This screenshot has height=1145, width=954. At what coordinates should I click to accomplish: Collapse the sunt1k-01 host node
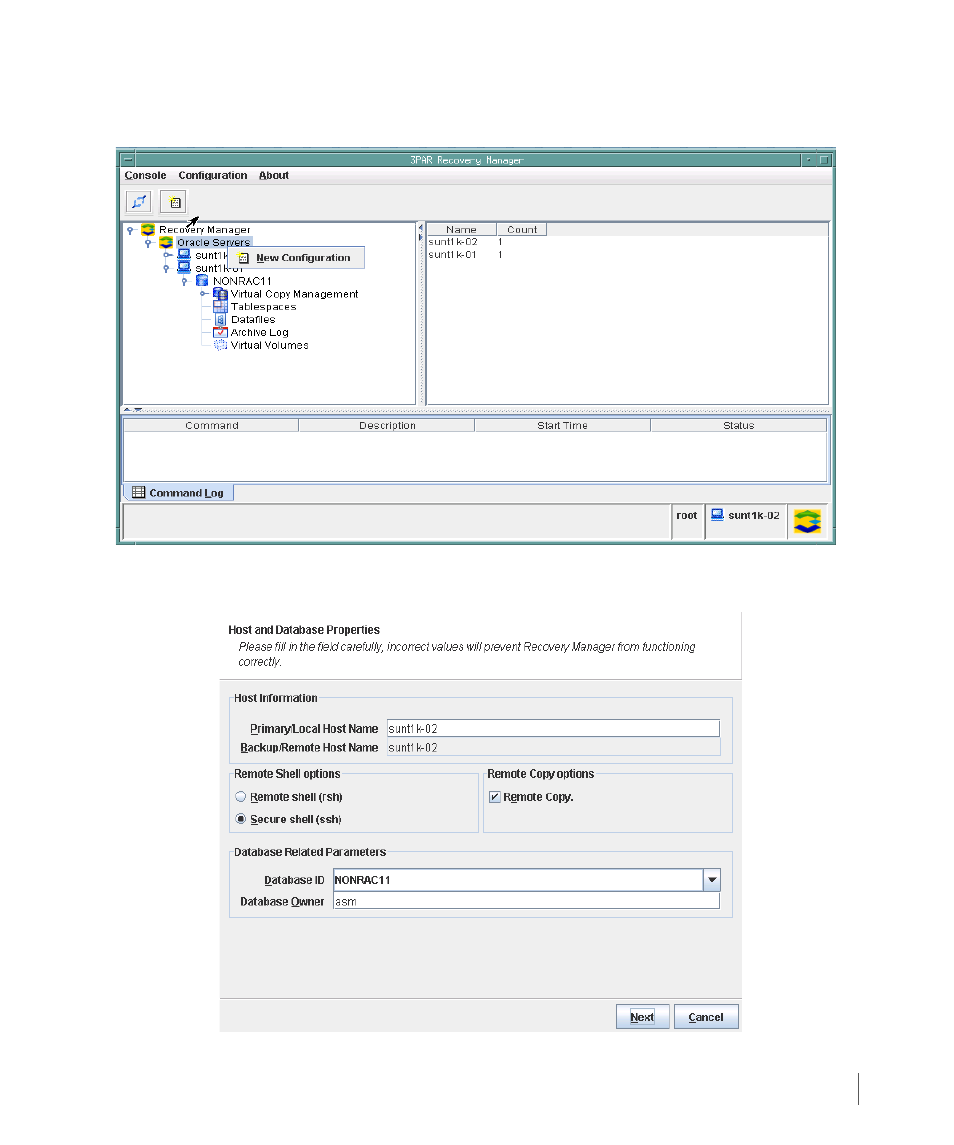(167, 269)
